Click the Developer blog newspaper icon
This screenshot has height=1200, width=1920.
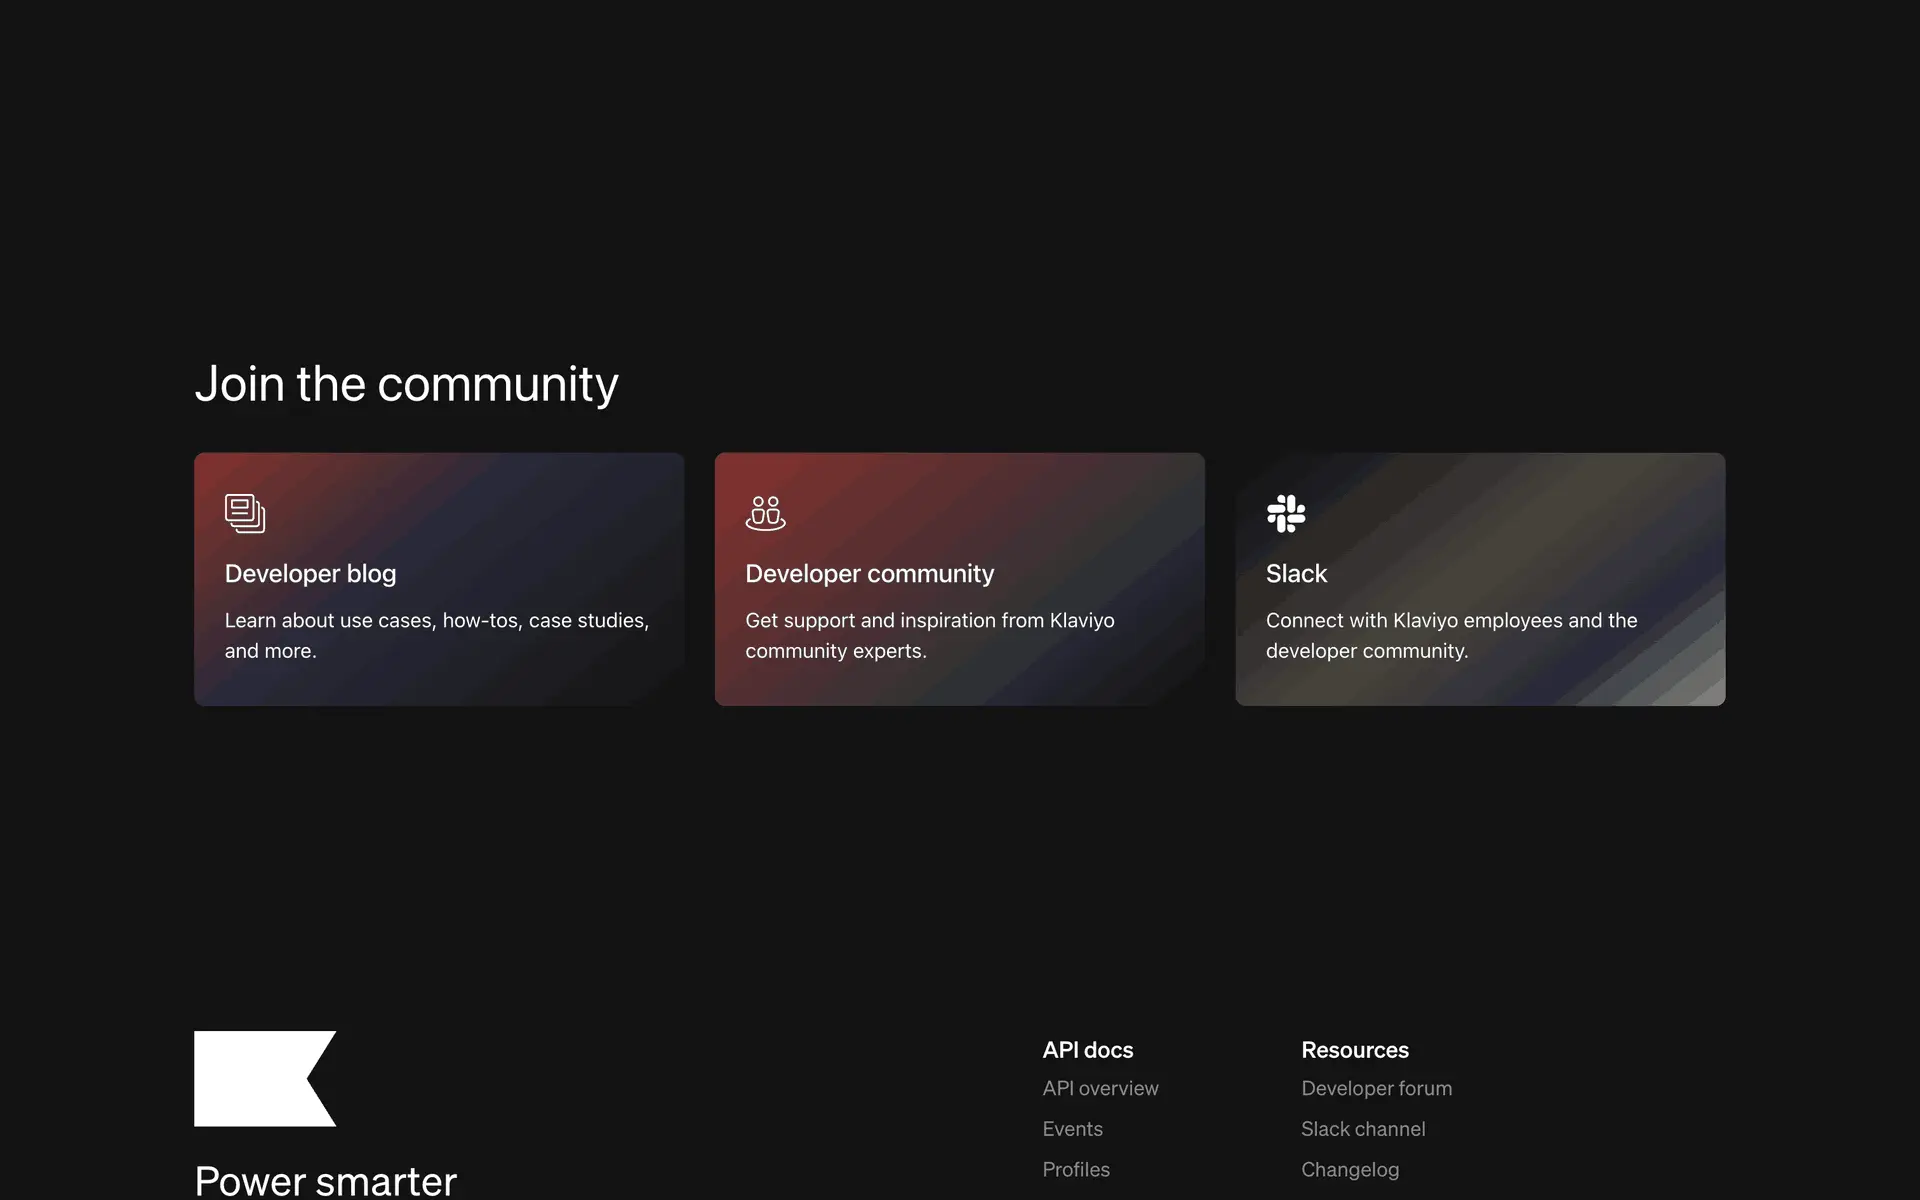[x=245, y=514]
